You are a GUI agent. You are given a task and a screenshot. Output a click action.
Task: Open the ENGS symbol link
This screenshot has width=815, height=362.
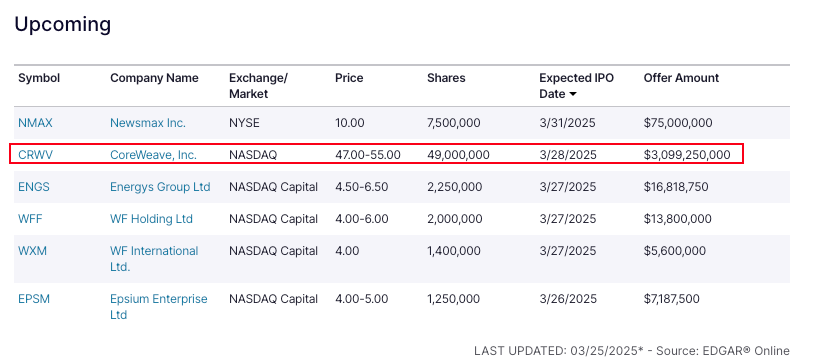coord(34,187)
